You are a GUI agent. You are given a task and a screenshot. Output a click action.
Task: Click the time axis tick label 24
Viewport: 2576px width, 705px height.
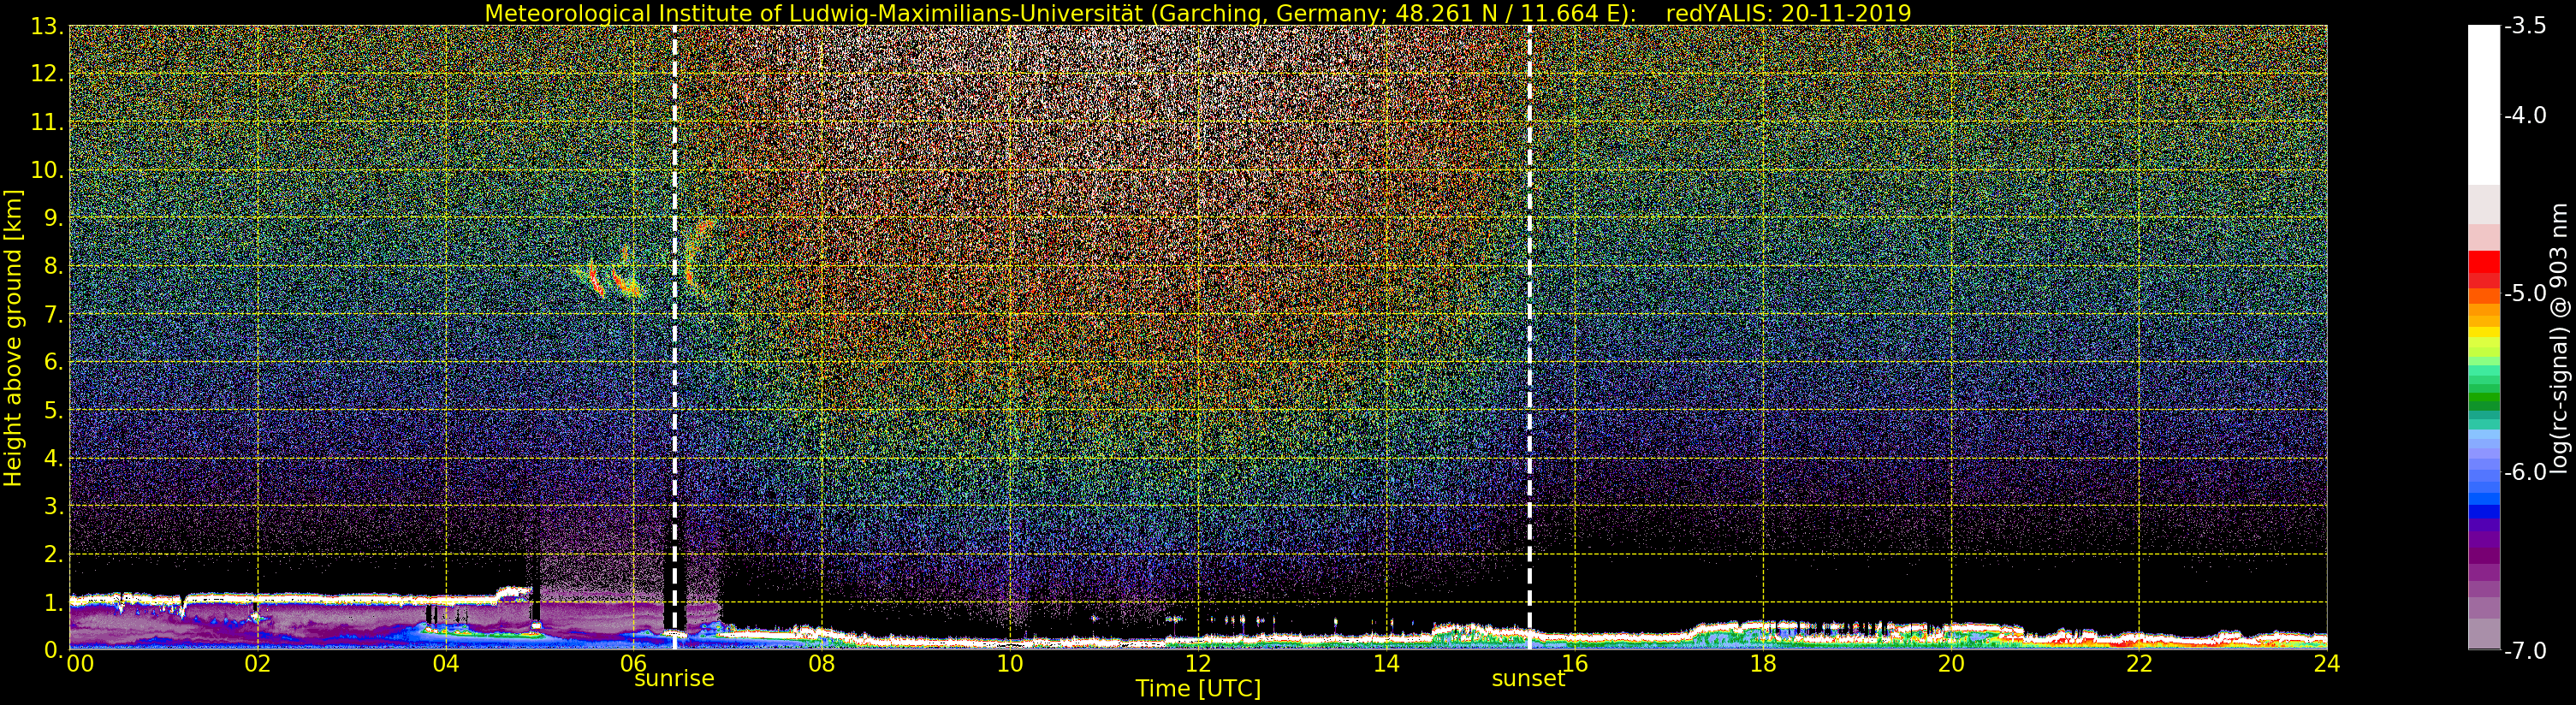[2327, 664]
